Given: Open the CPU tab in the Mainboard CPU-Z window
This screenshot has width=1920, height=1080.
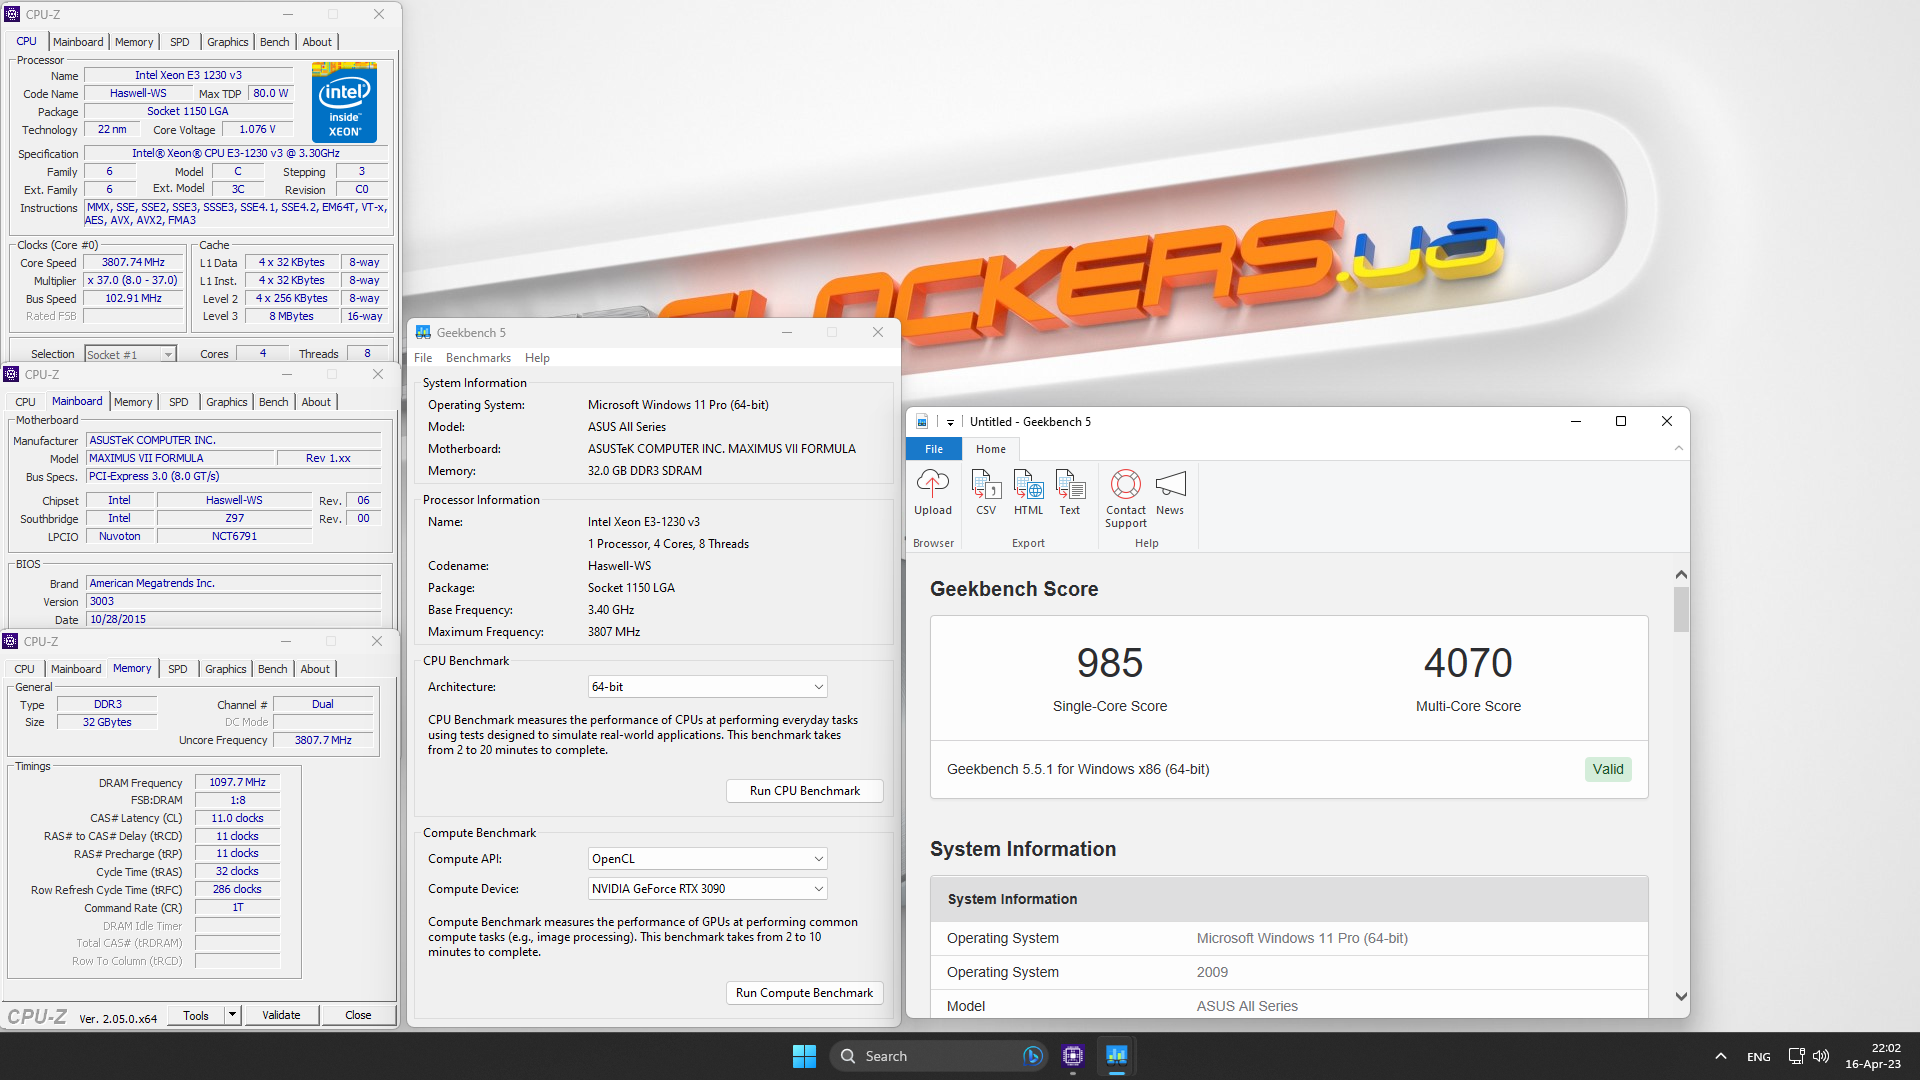Looking at the screenshot, I should [x=26, y=402].
